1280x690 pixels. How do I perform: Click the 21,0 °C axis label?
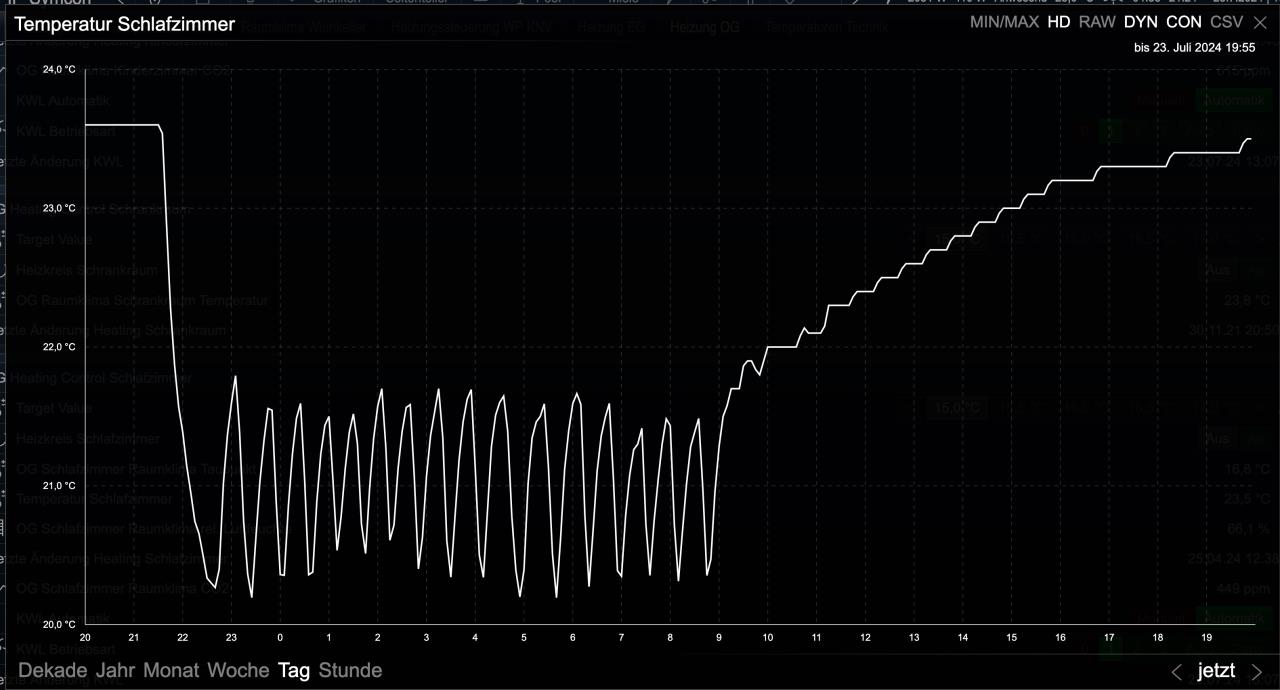click(59, 486)
